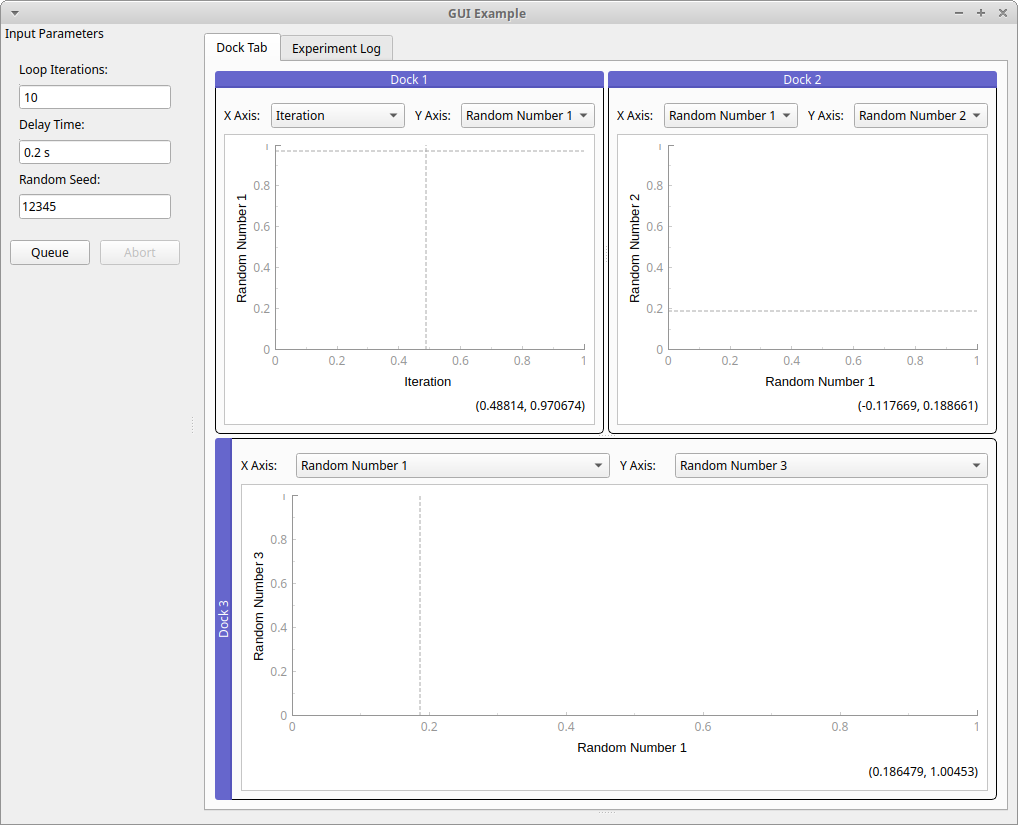
Task: Click the splitter handle beside Input Parameters
Action: (192, 426)
